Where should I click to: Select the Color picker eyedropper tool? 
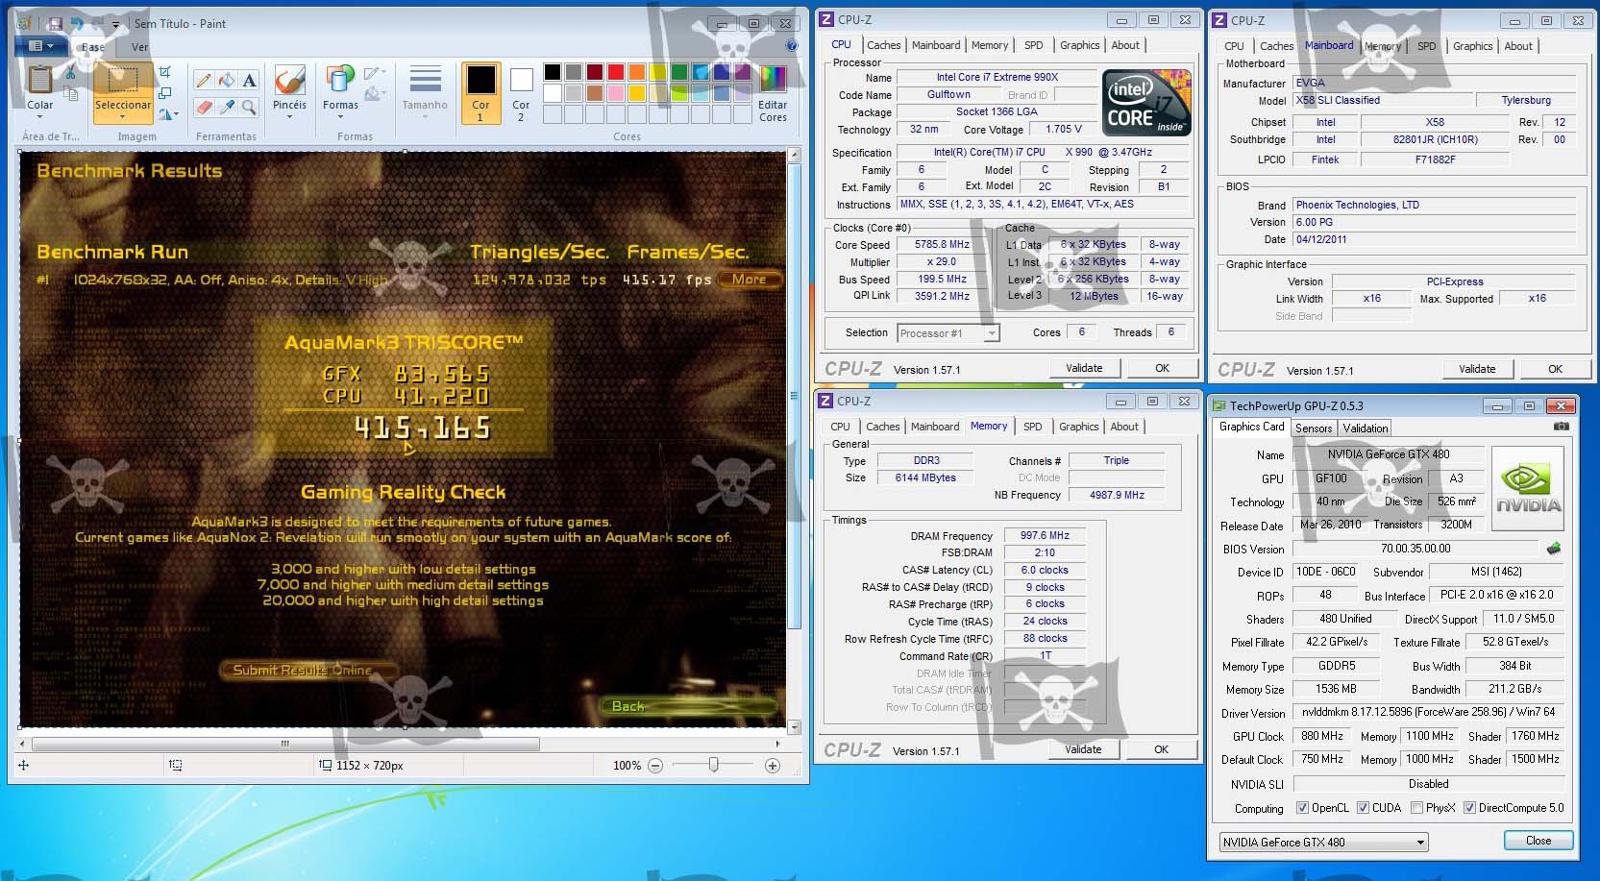226,106
